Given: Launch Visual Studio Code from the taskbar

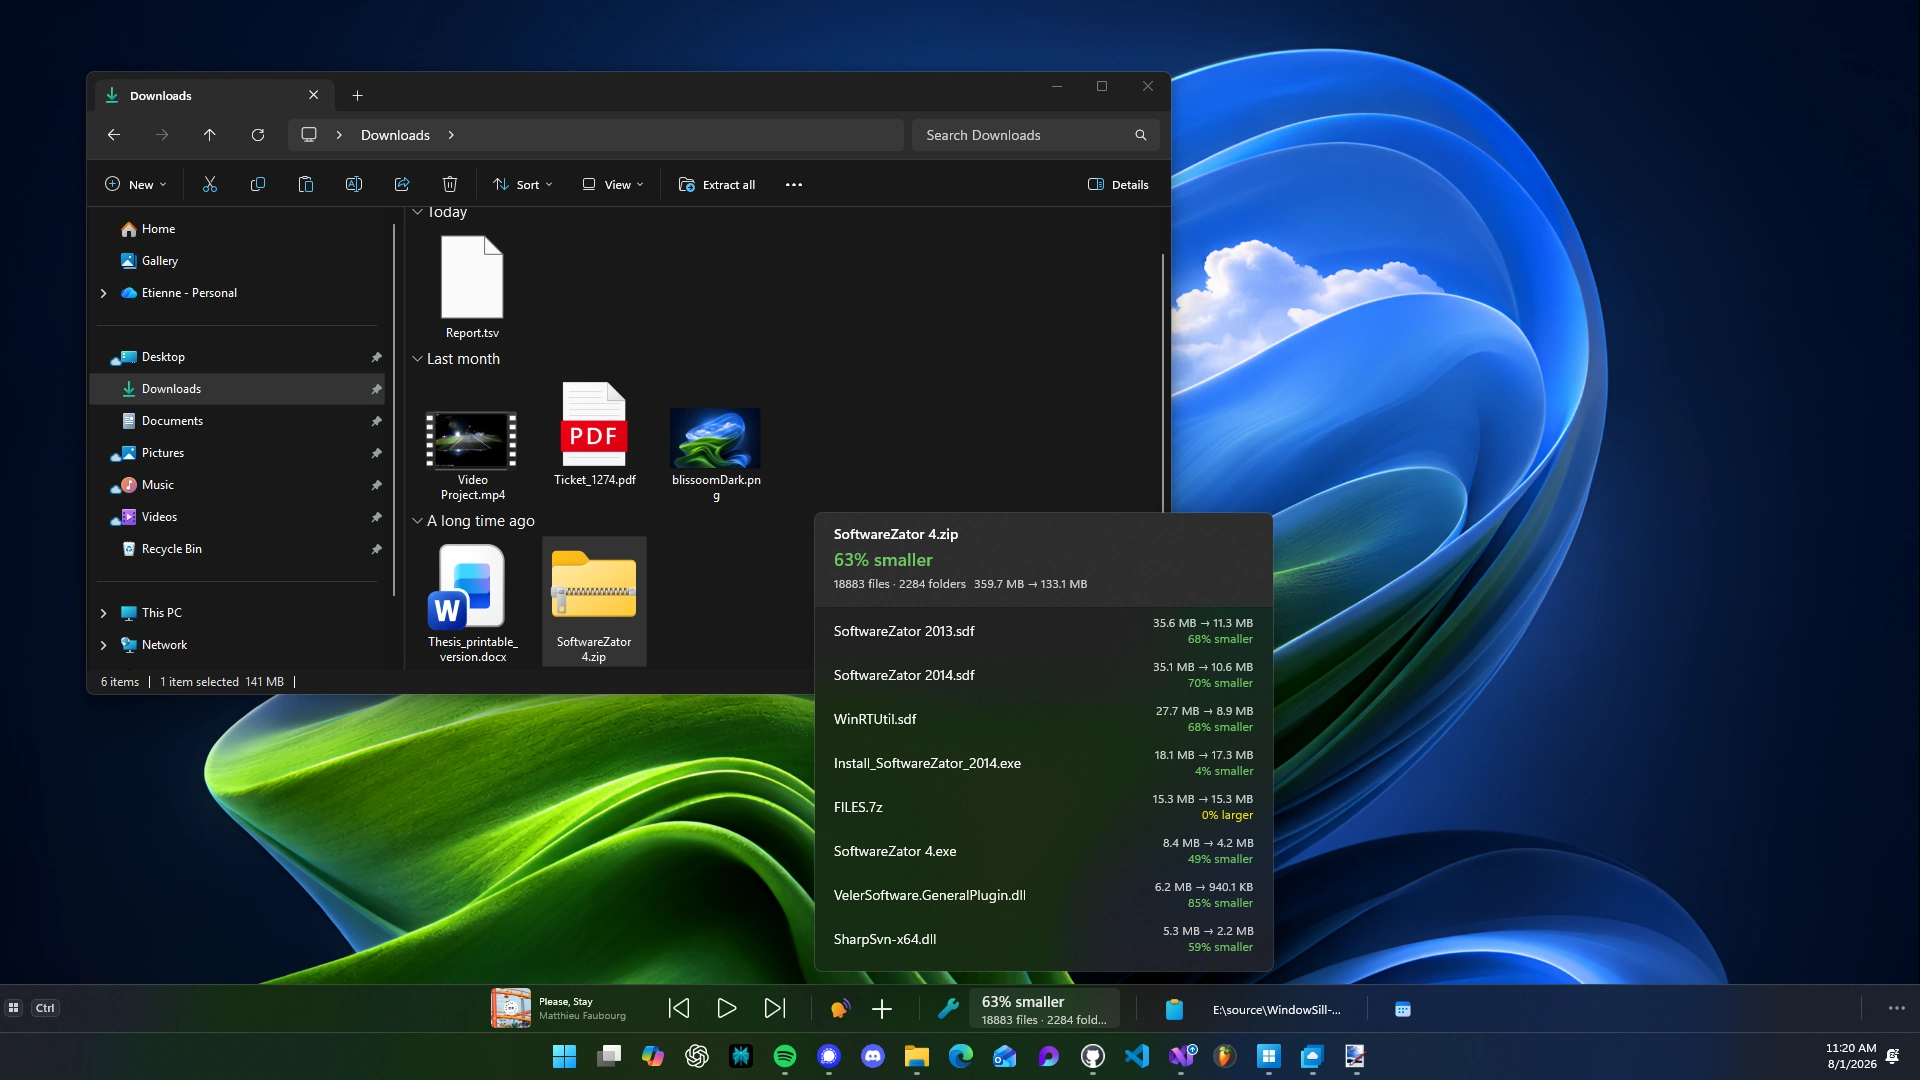Looking at the screenshot, I should [x=1137, y=1056].
